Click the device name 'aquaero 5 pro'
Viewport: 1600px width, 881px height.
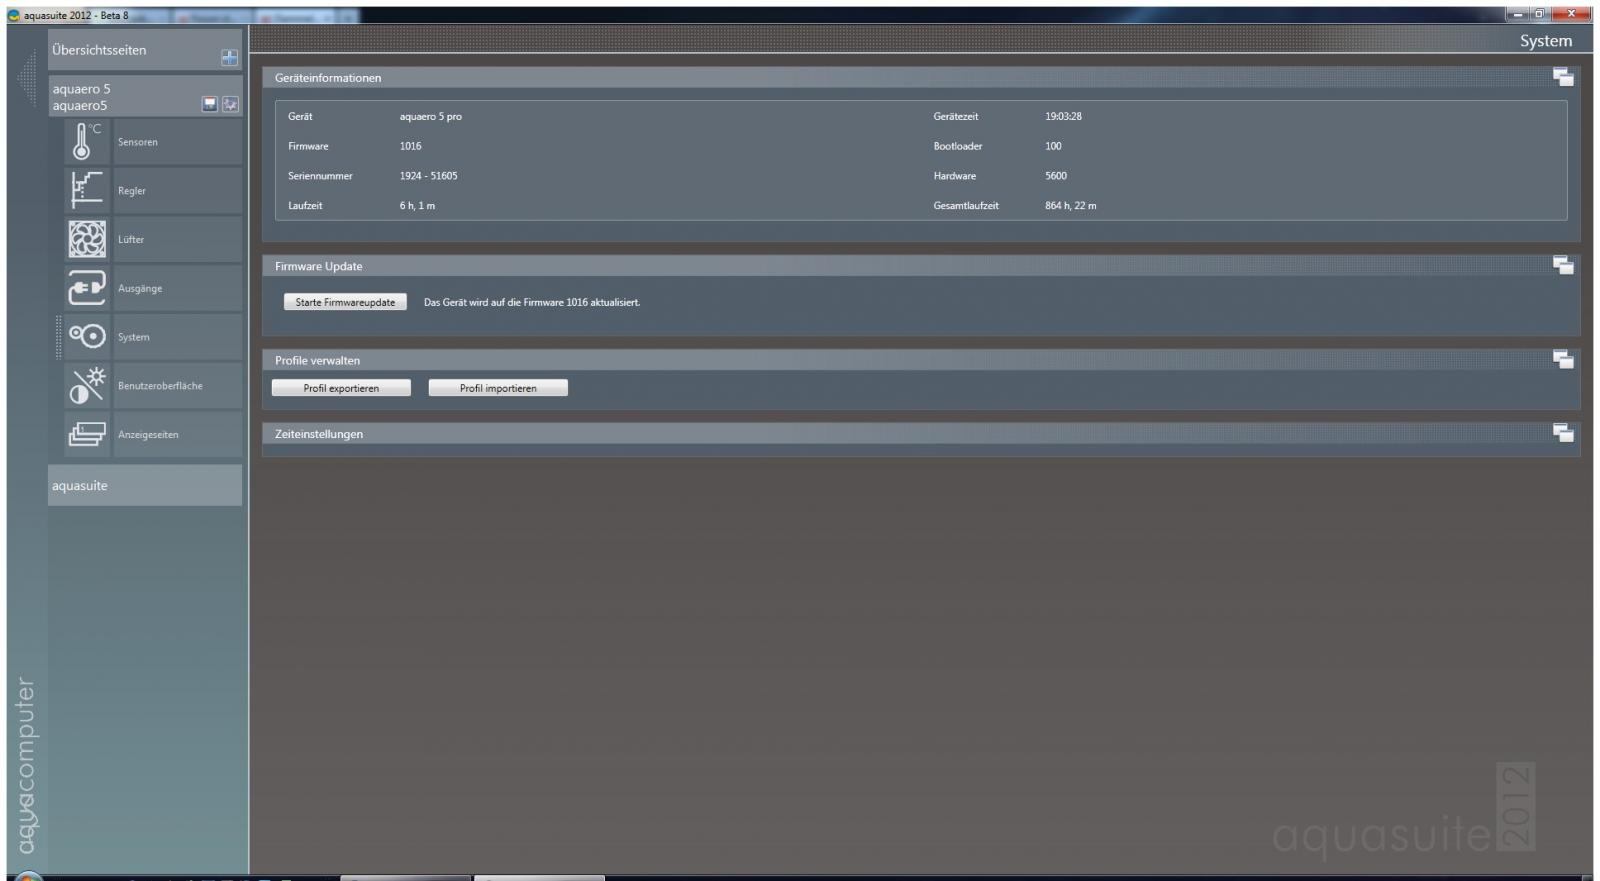[431, 117]
